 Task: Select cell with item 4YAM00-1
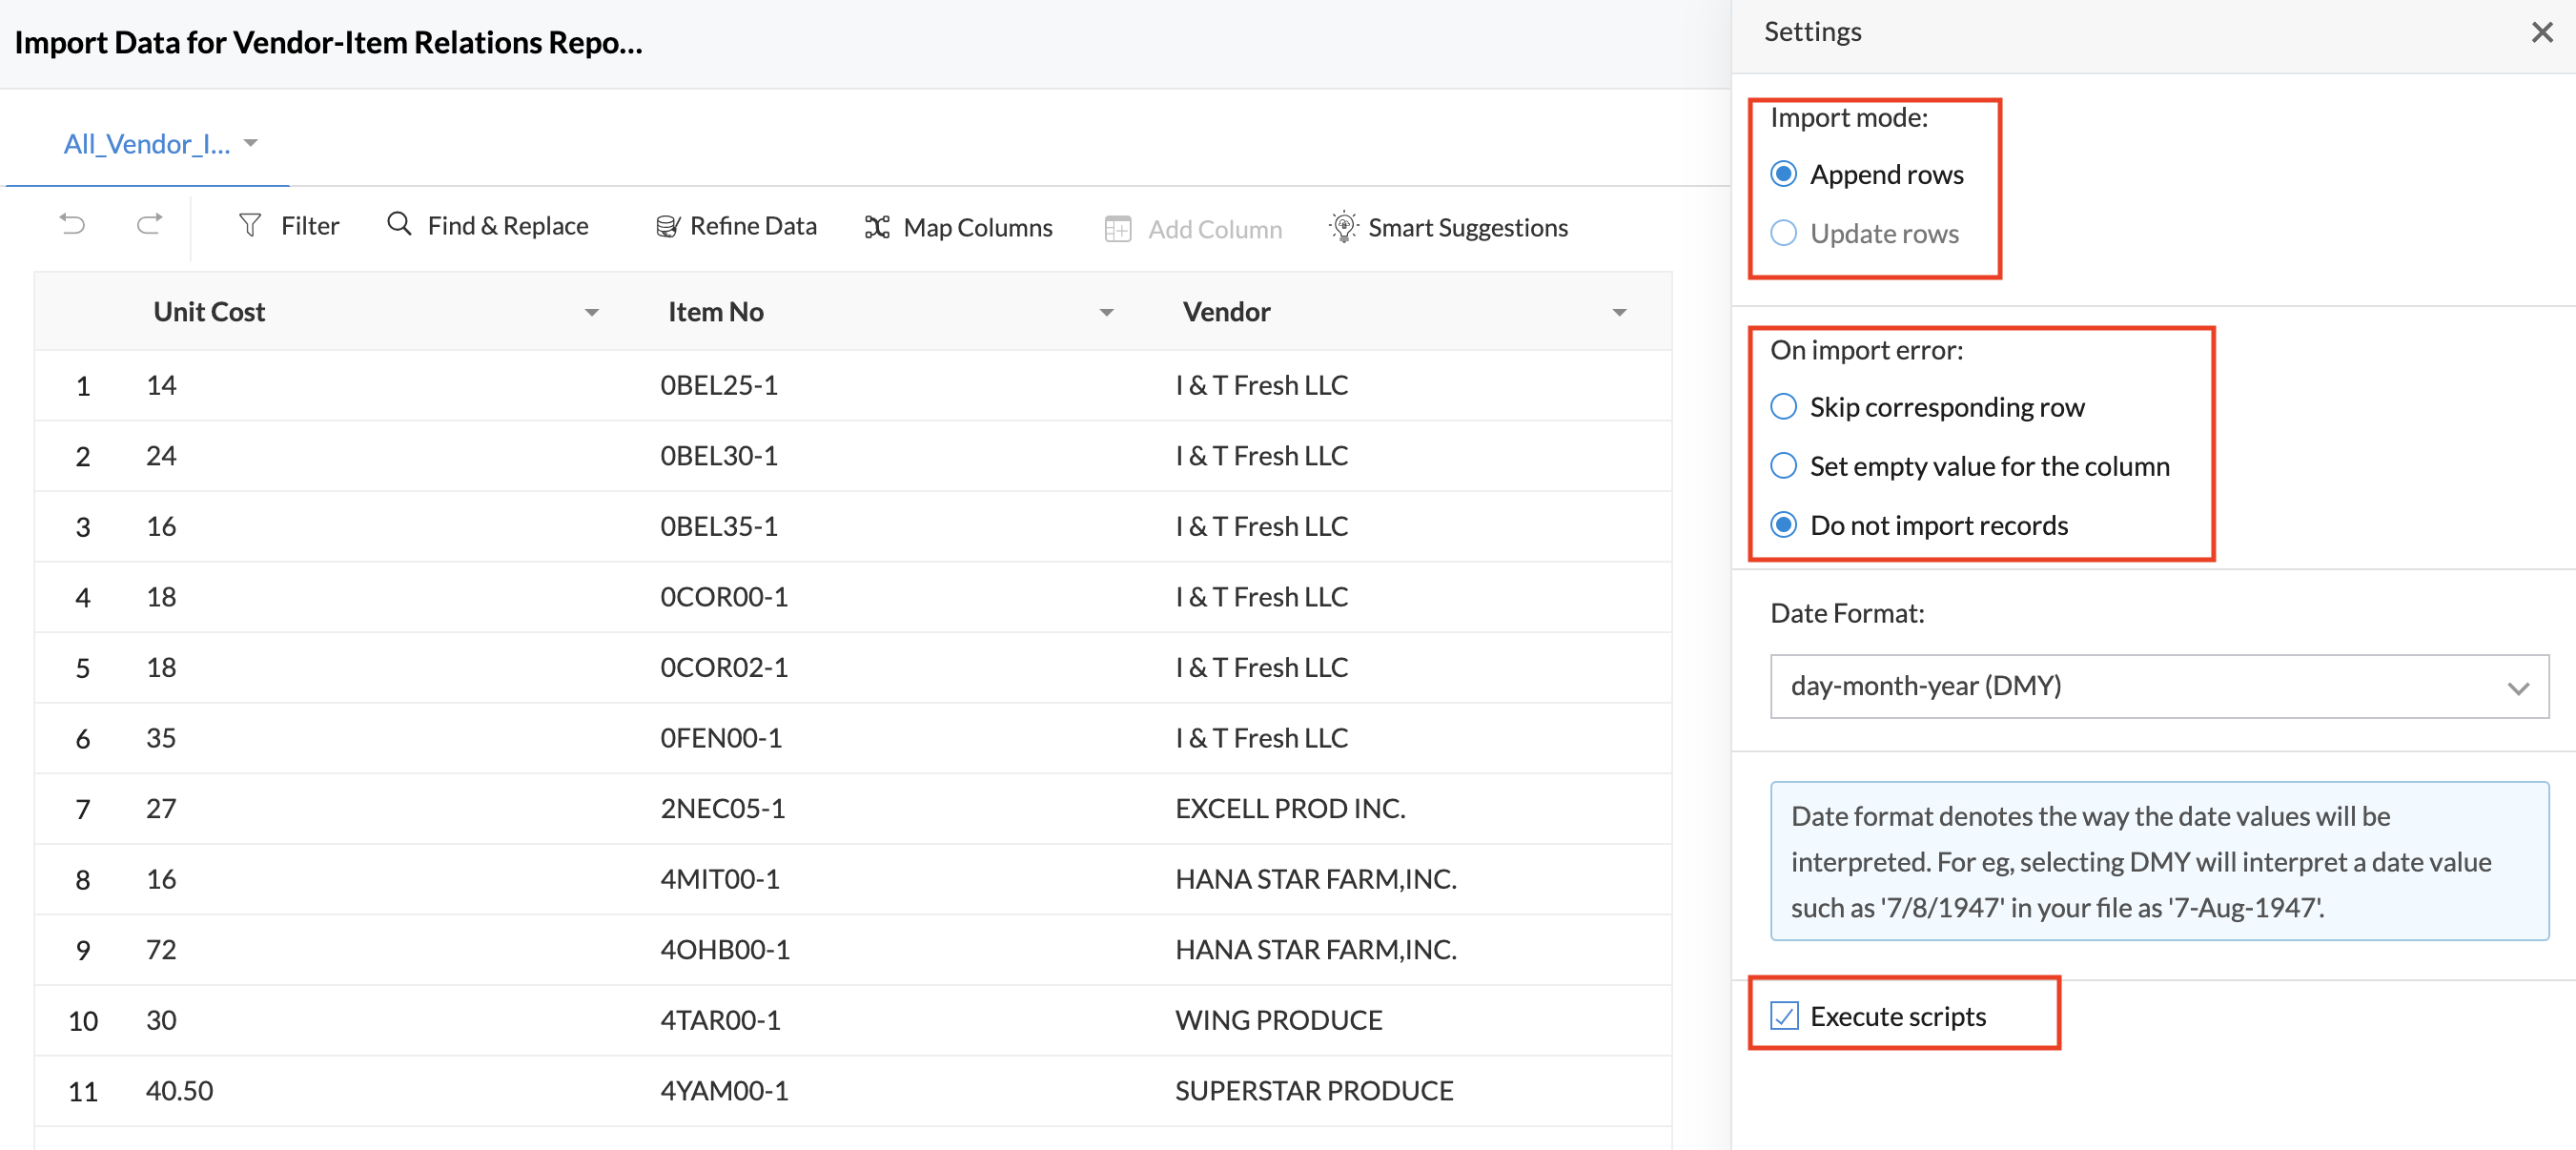724,1090
